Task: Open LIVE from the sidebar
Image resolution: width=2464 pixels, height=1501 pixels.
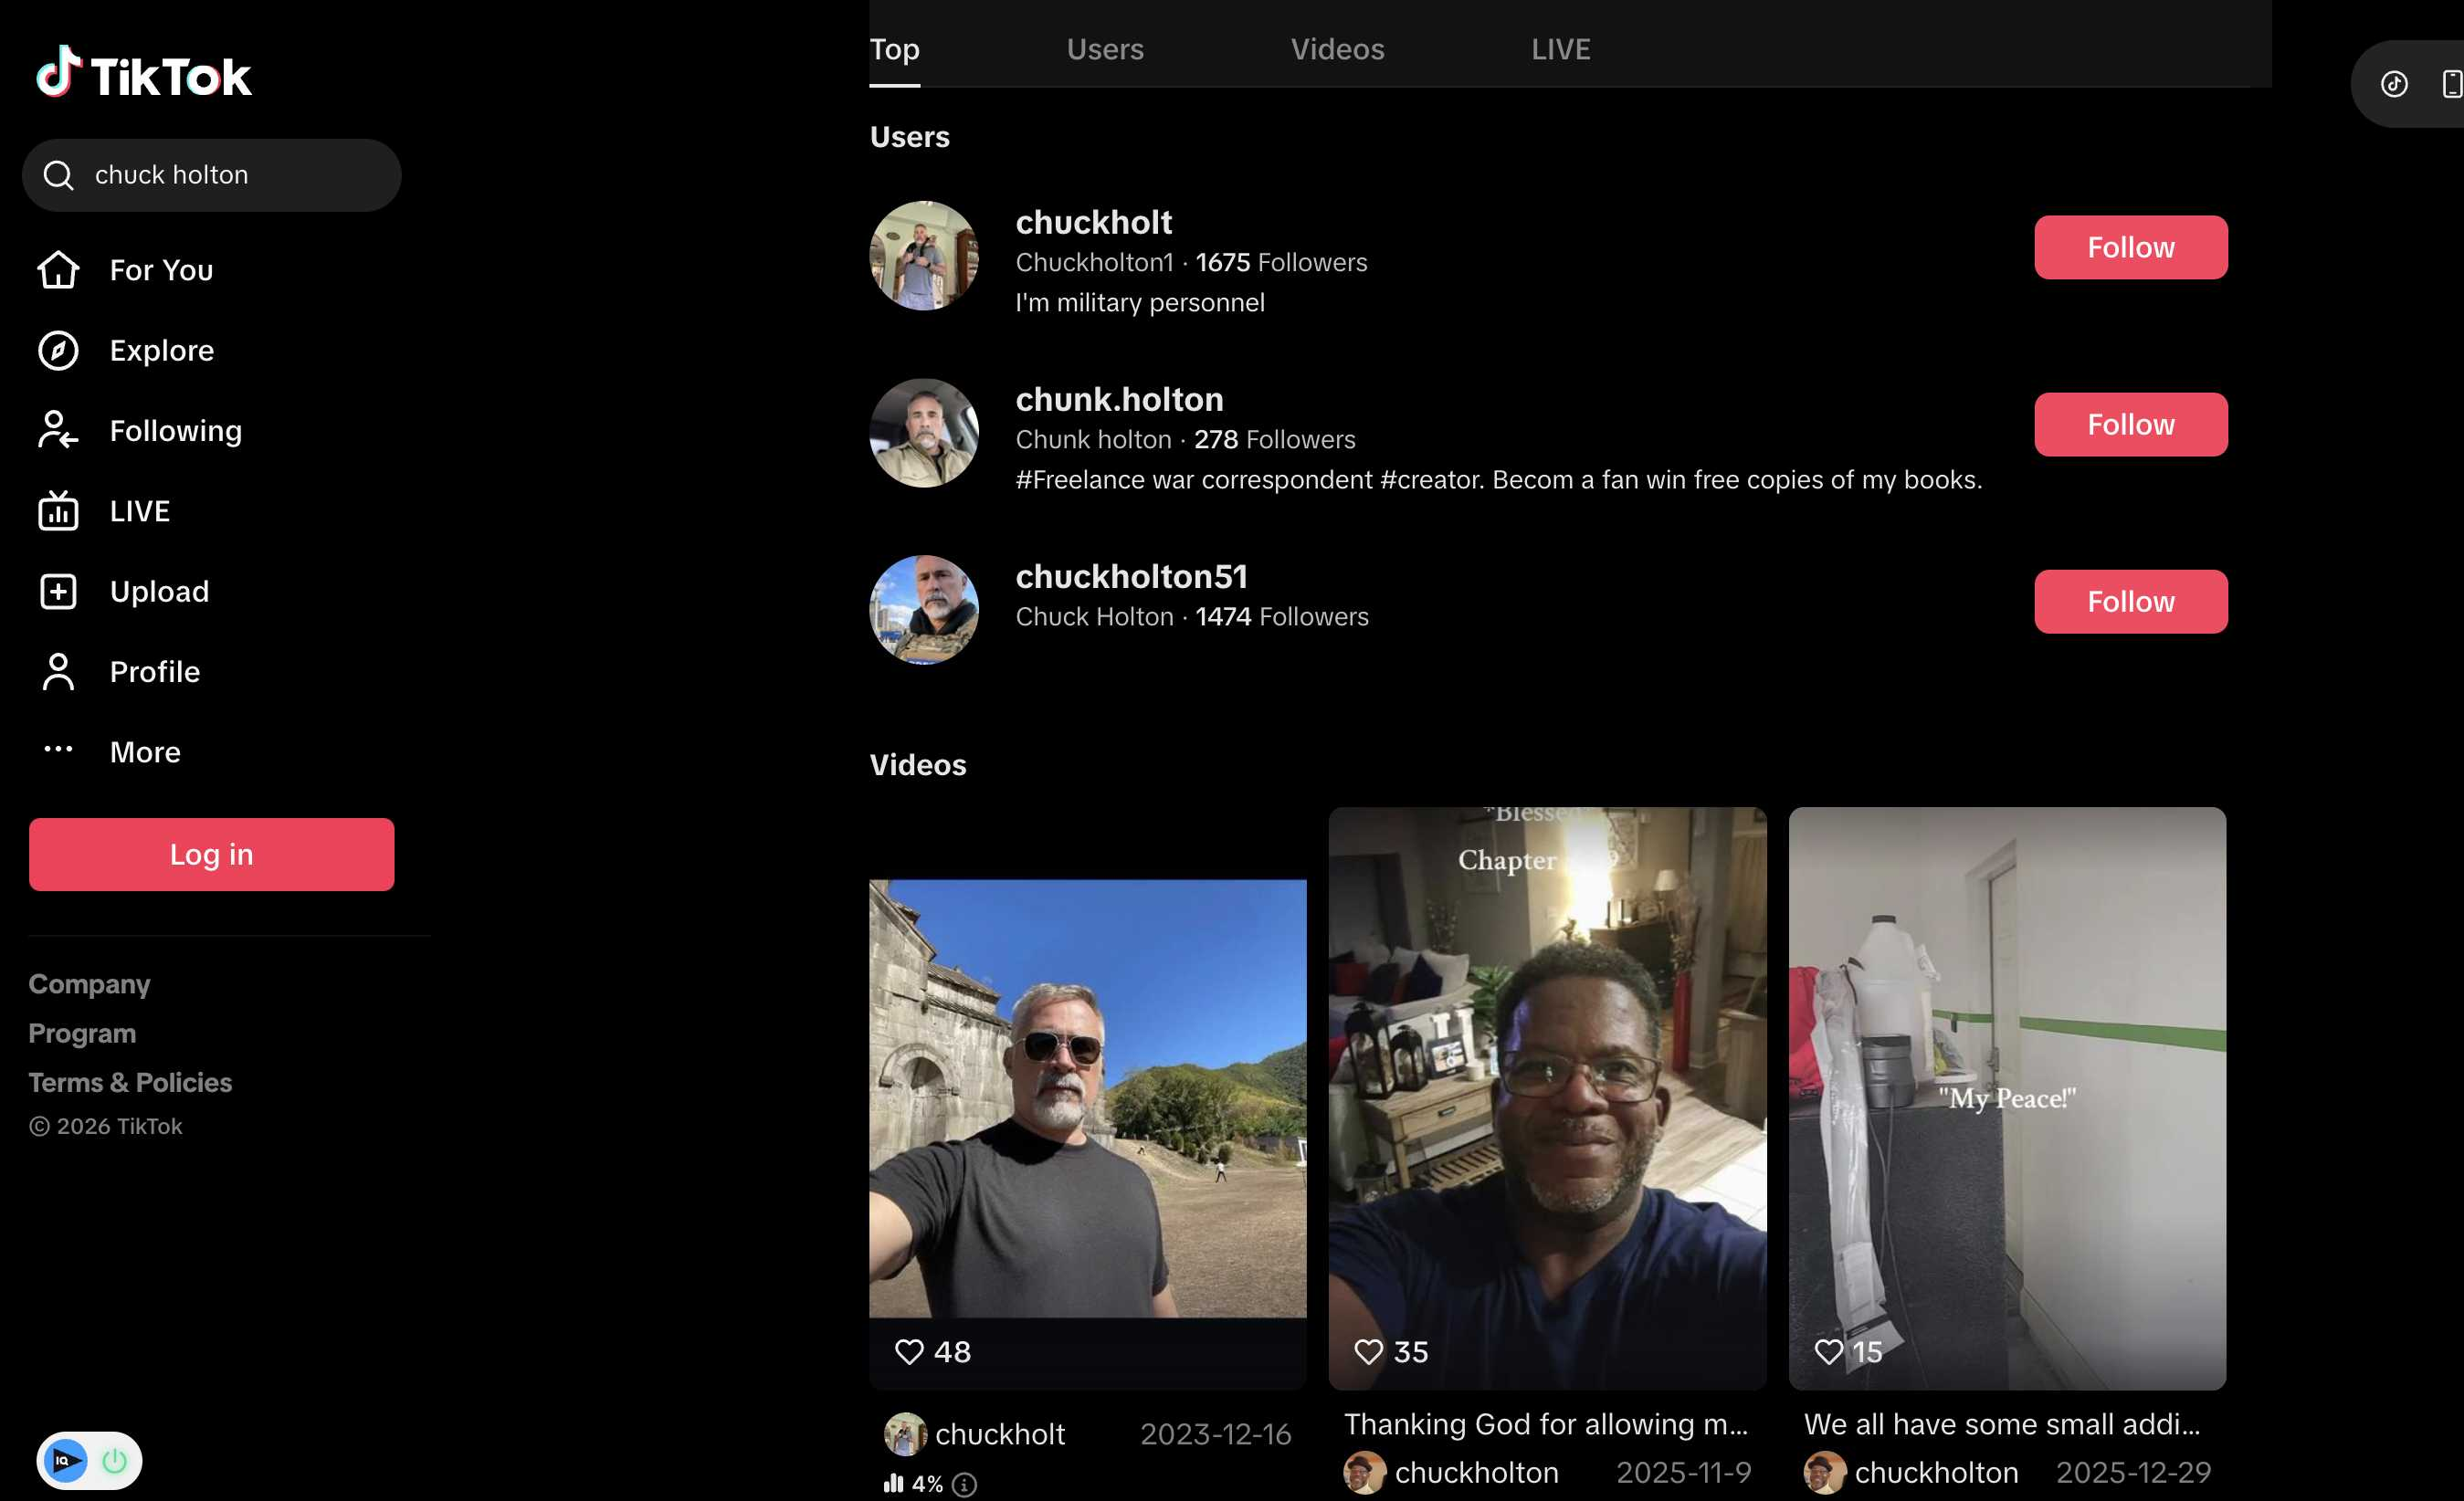Action: 139,511
